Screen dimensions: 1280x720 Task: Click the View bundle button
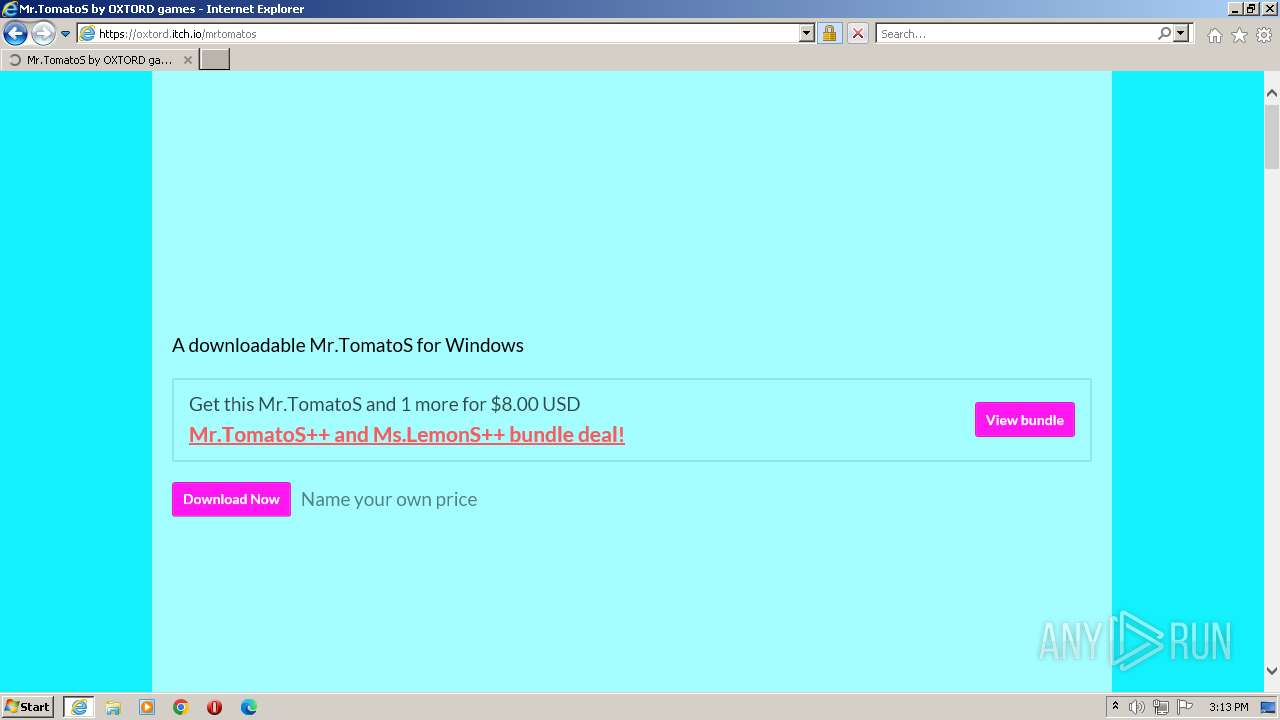[x=1025, y=420]
